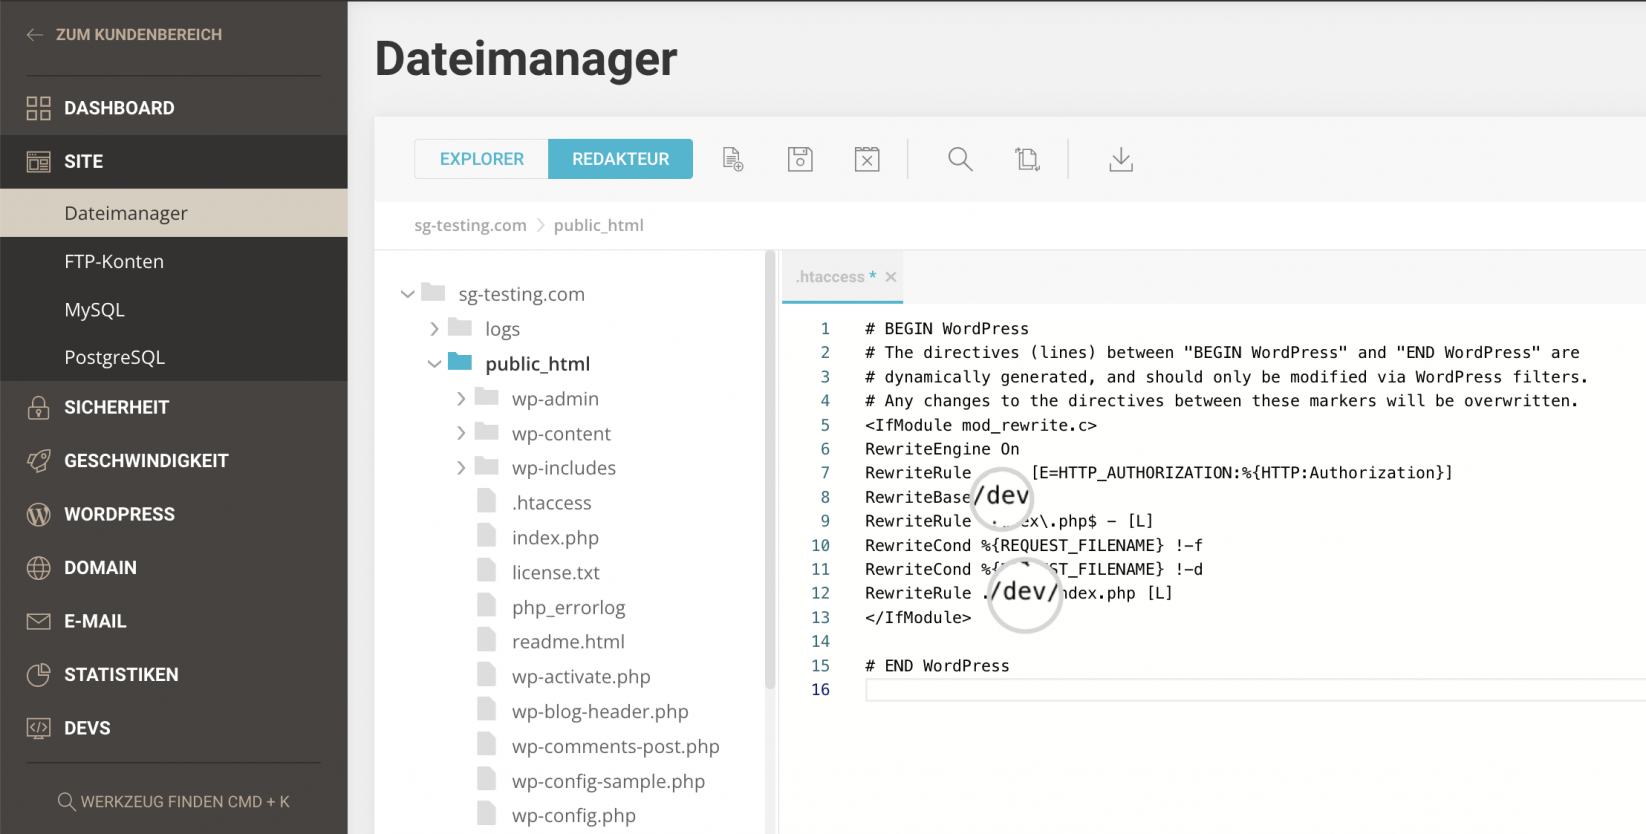This screenshot has width=1646, height=834.
Task: Click sg-testing.com in the breadcrumb
Action: coord(470,225)
